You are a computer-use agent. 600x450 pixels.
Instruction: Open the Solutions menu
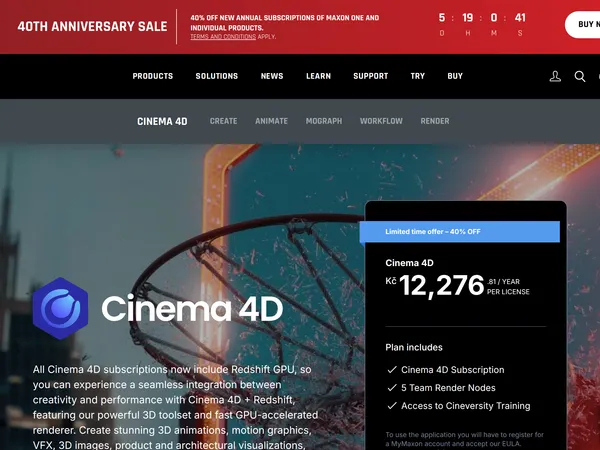(217, 76)
